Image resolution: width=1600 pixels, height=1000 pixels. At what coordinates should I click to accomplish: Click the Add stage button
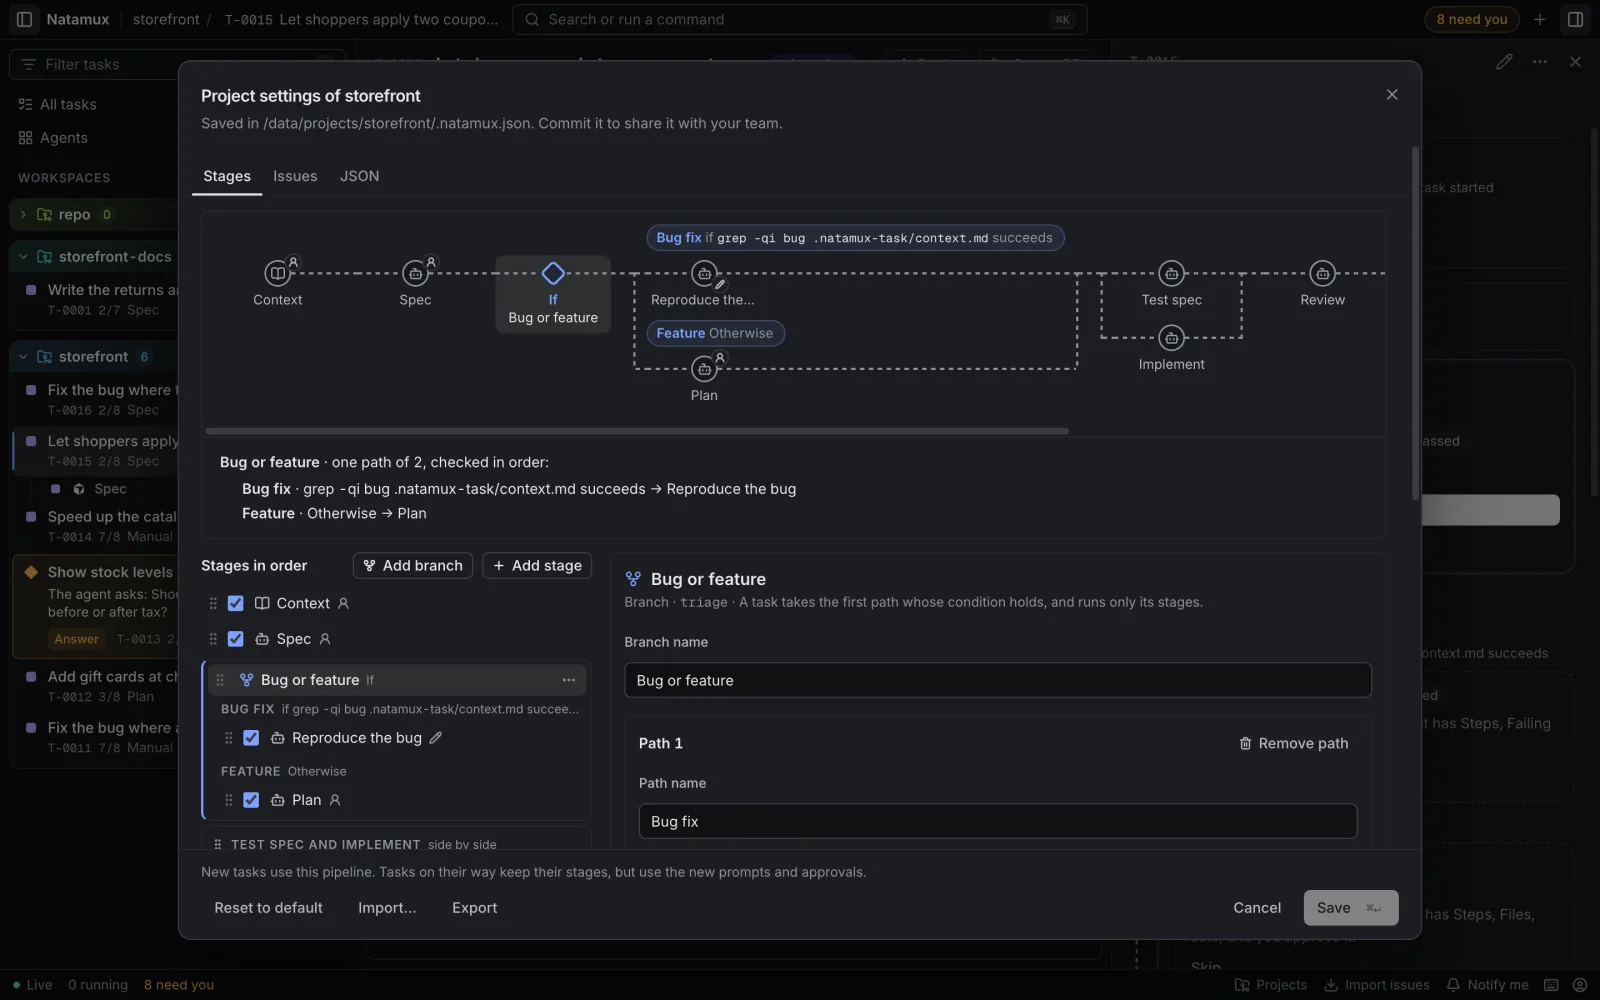click(537, 566)
